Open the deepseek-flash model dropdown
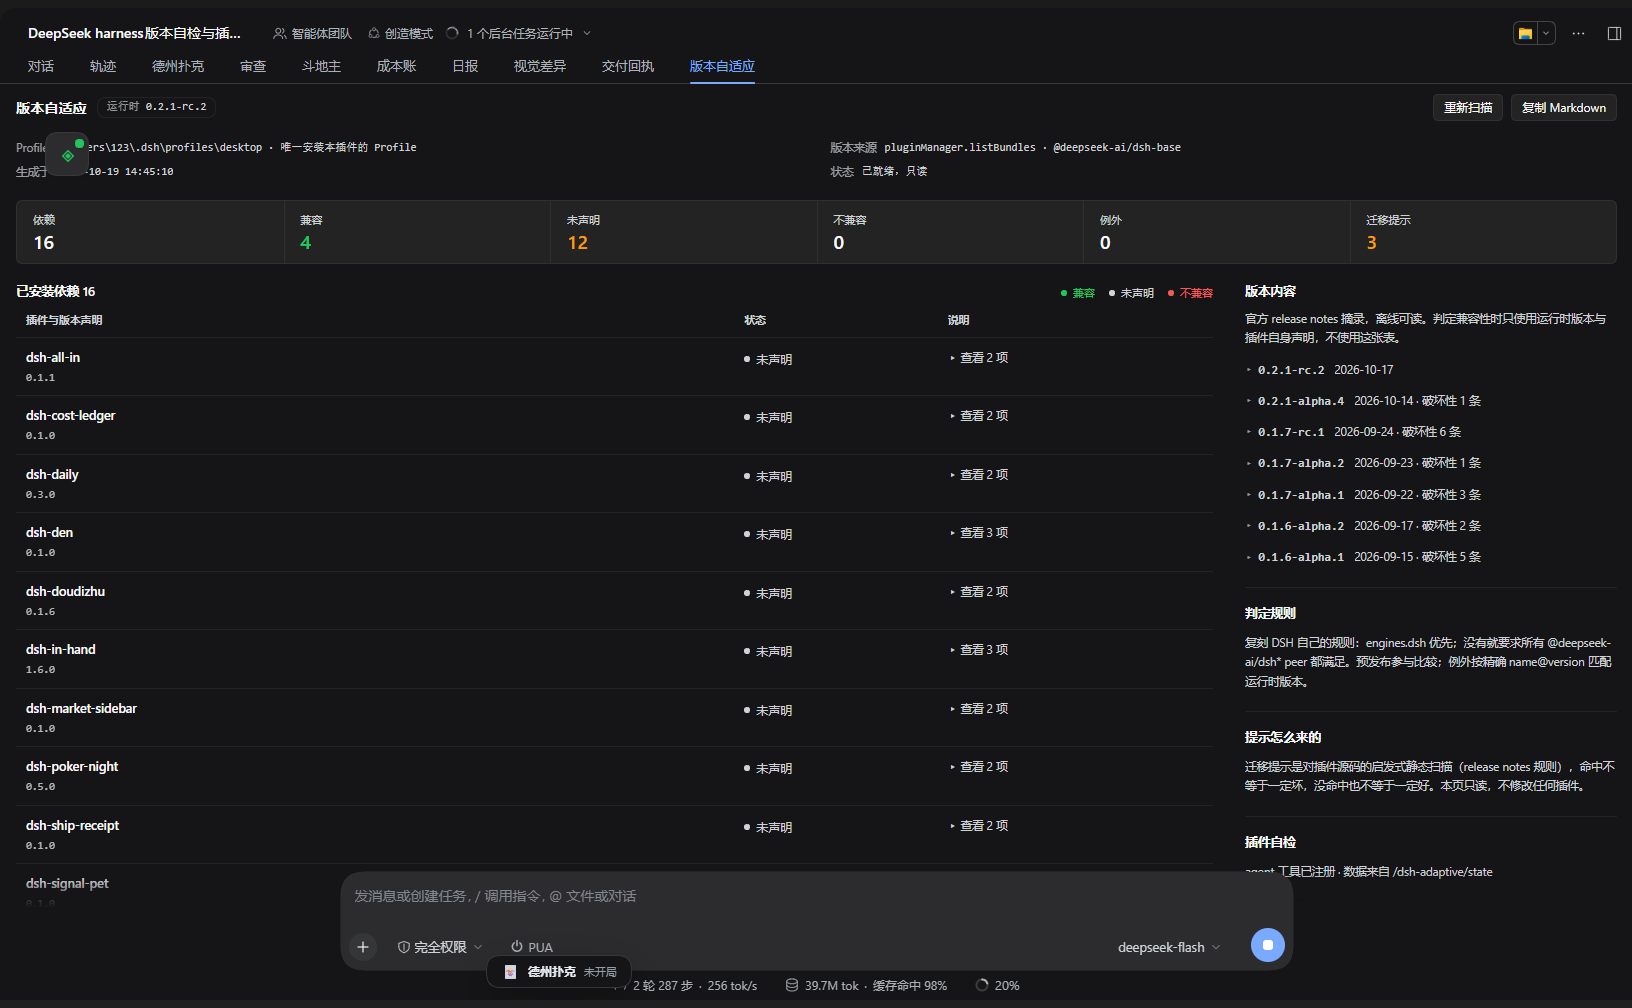This screenshot has width=1632, height=1008. [x=1169, y=947]
